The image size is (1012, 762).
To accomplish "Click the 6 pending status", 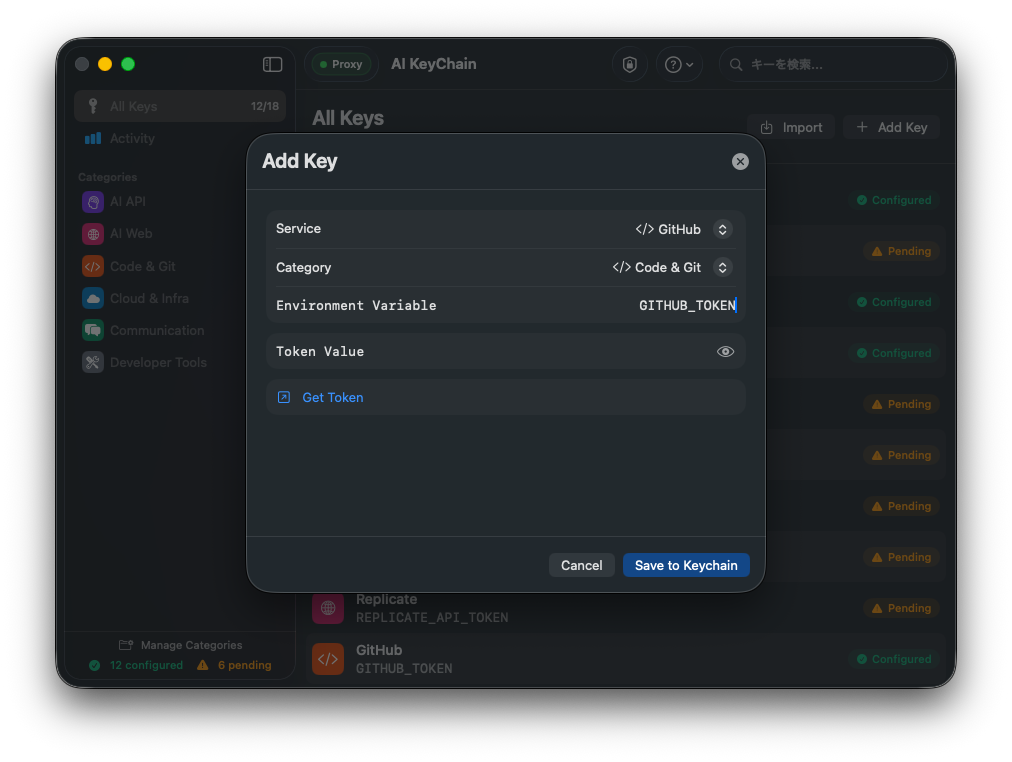I will [x=234, y=665].
